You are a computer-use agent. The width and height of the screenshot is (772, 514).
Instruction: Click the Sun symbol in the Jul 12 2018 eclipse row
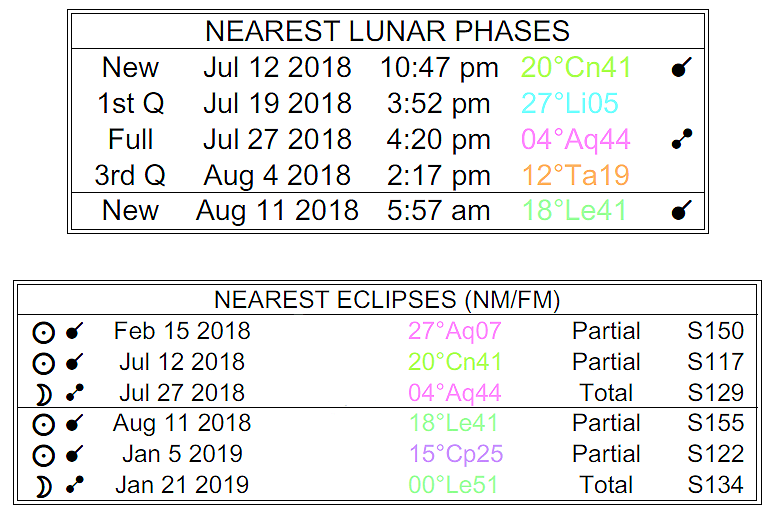(43, 363)
